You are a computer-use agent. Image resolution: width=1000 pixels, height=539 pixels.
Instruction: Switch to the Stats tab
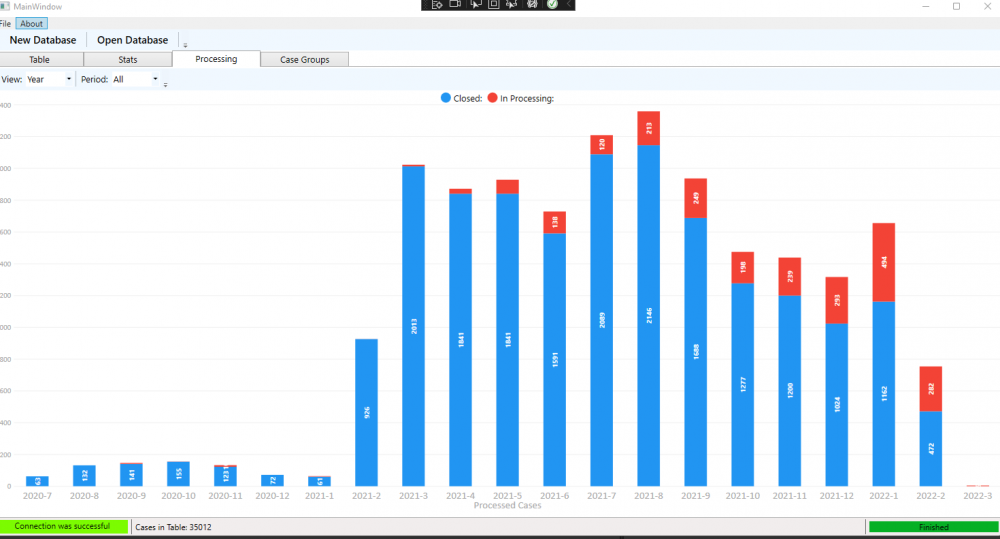[128, 59]
